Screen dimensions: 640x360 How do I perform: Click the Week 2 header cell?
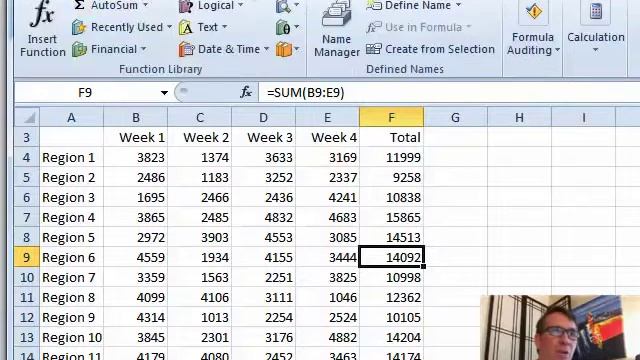(200, 138)
